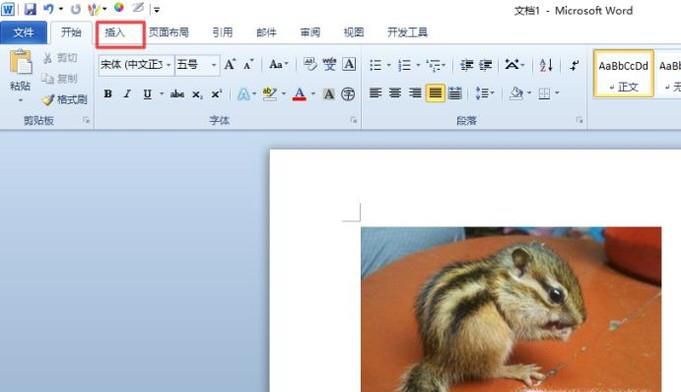This screenshot has width=681, height=392.
Task: Click Bullets list icon
Action: [375, 65]
